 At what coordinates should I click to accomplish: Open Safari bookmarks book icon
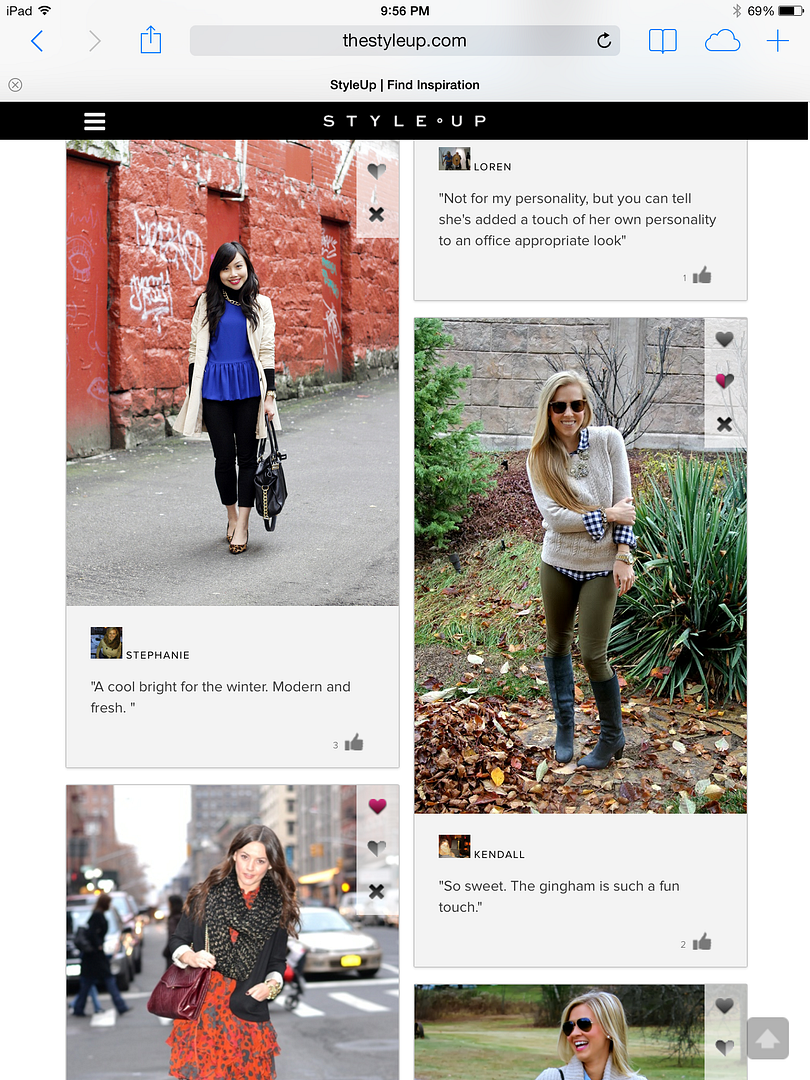tap(663, 41)
